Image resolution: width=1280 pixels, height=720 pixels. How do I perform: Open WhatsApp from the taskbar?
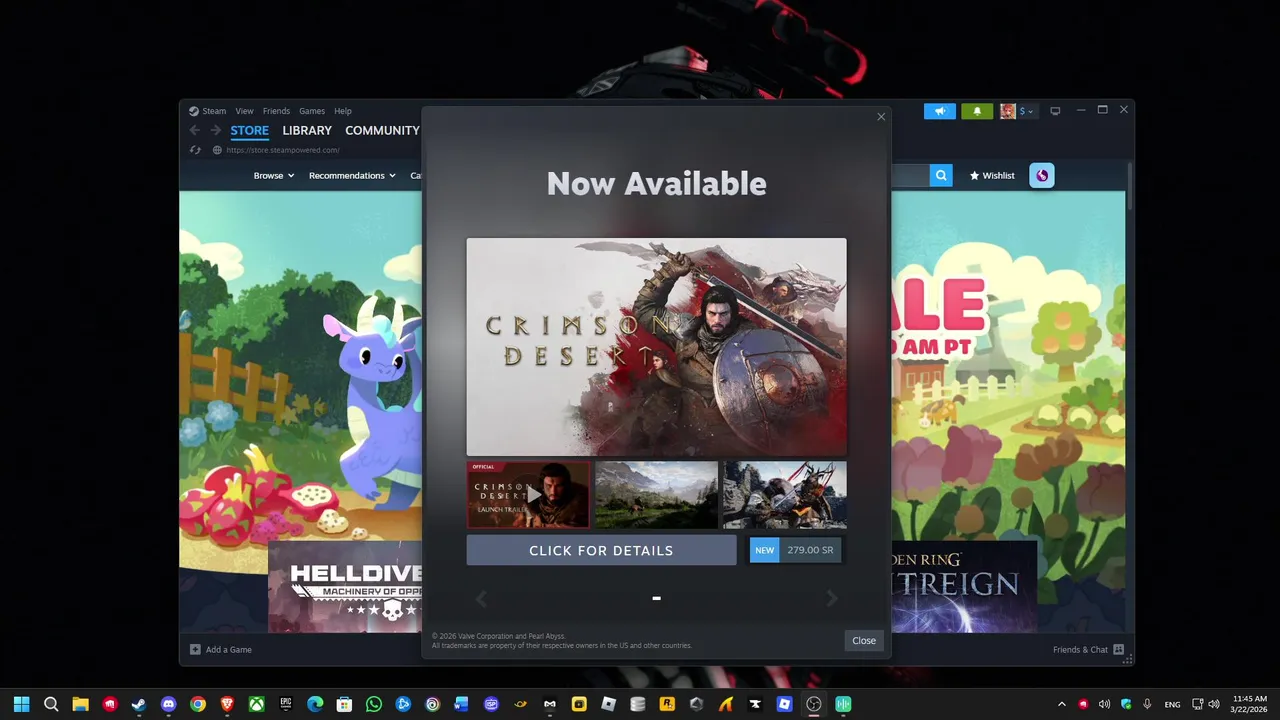pos(374,704)
